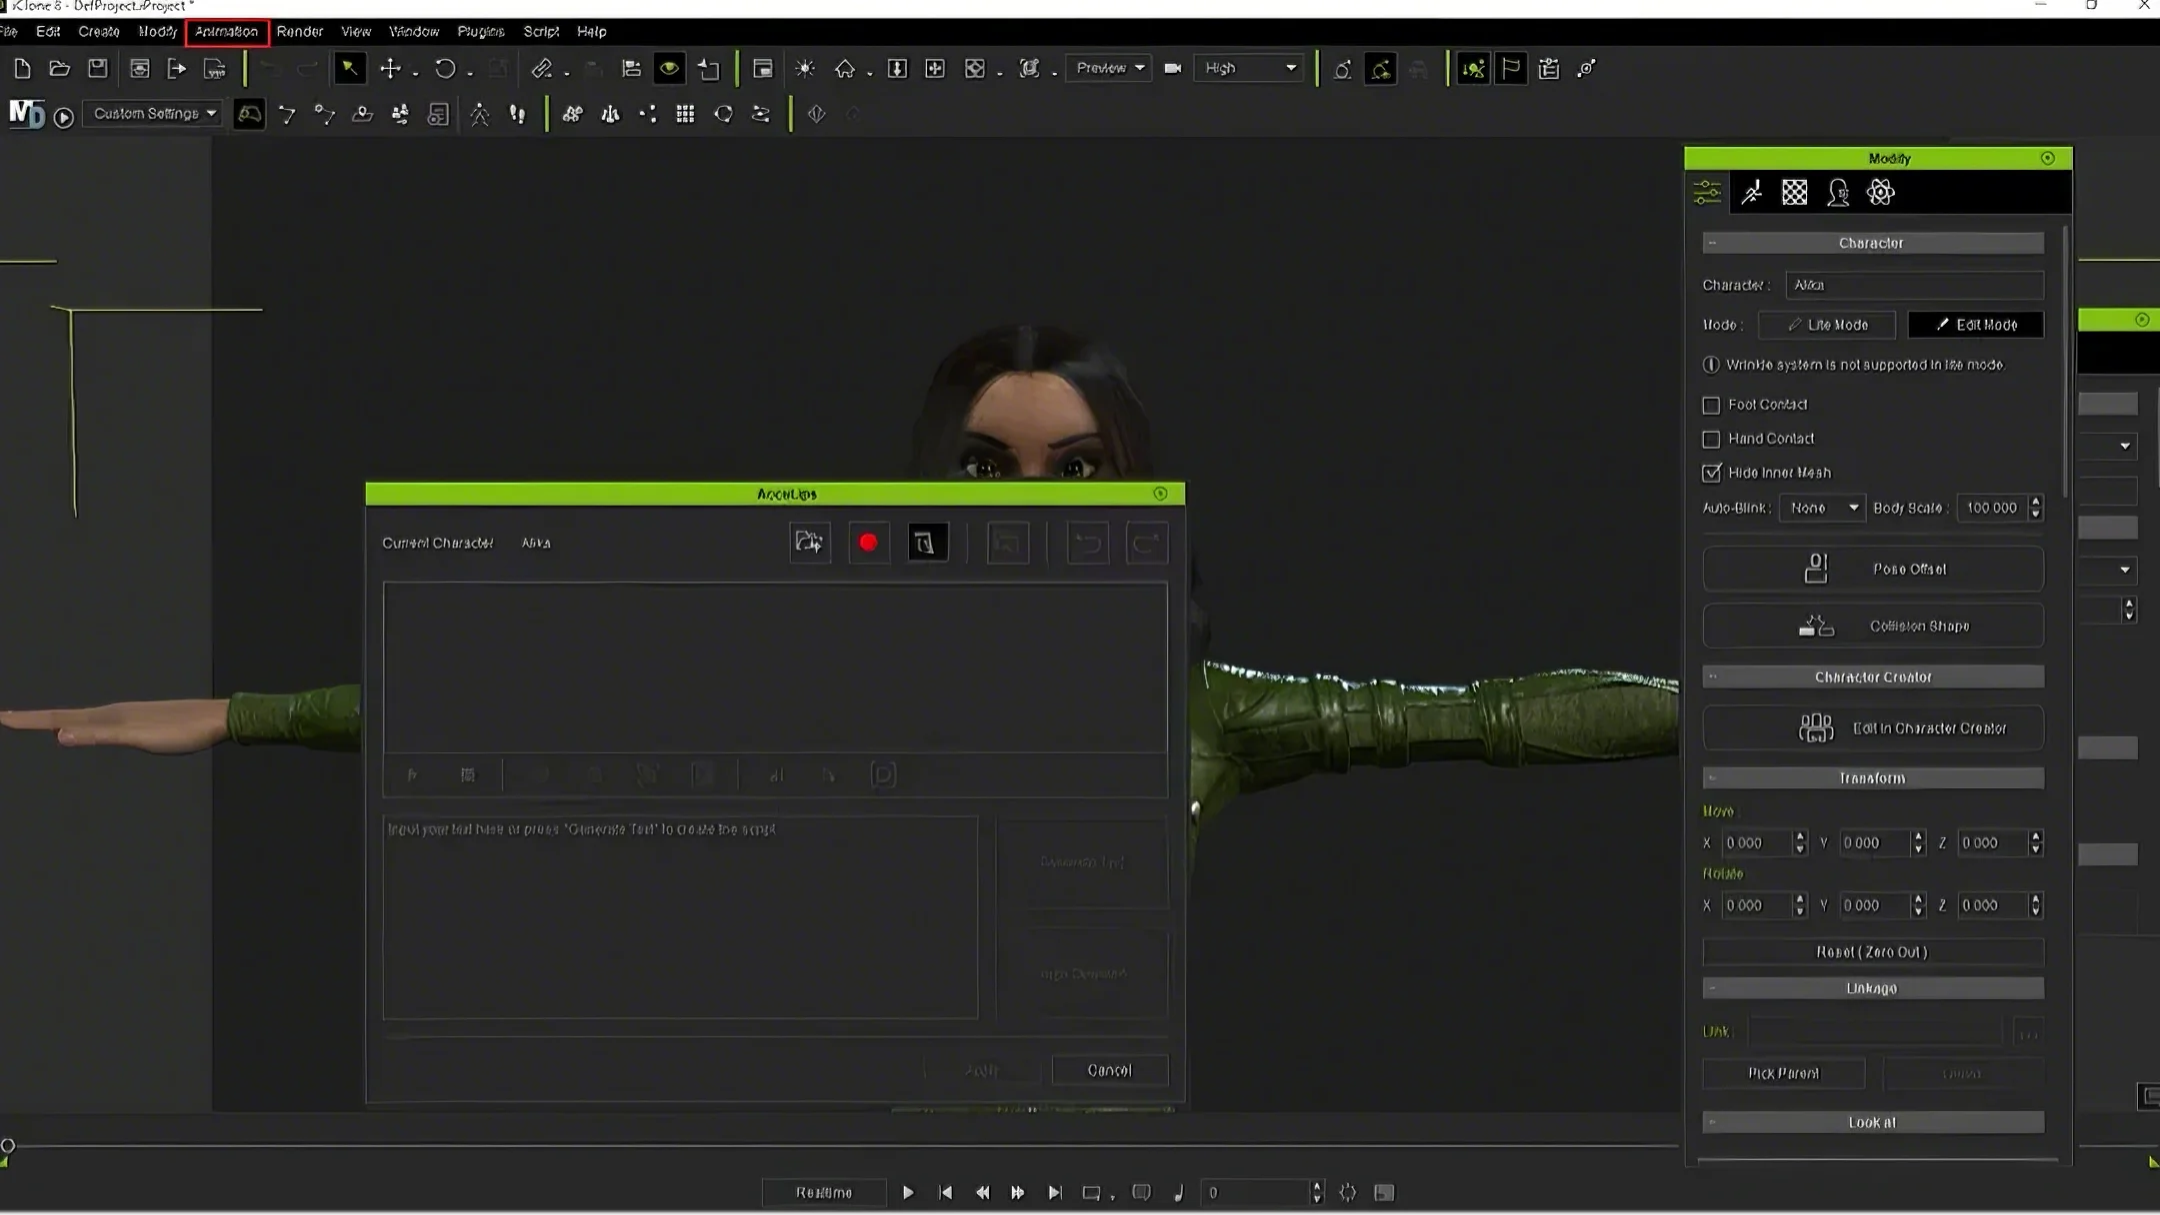The width and height of the screenshot is (2160, 1215).
Task: Open the Auto-Blink None dropdown
Action: pyautogui.click(x=1823, y=508)
